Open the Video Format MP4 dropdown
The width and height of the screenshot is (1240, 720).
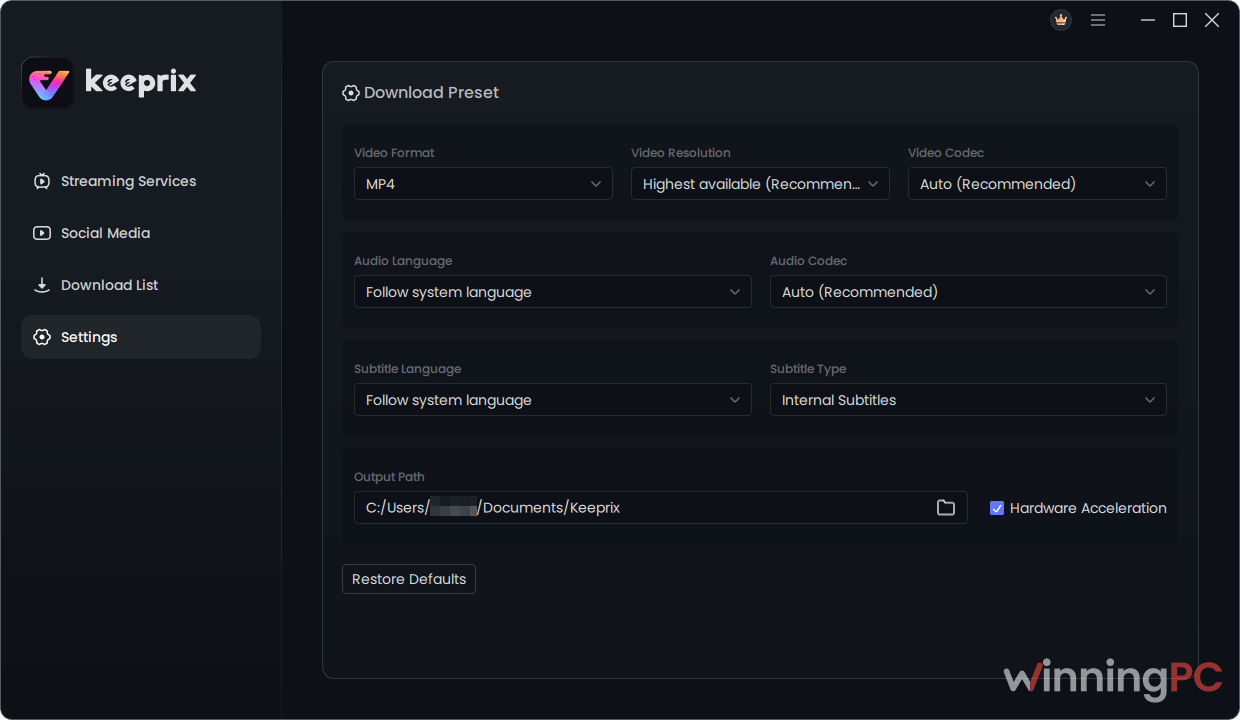click(483, 184)
